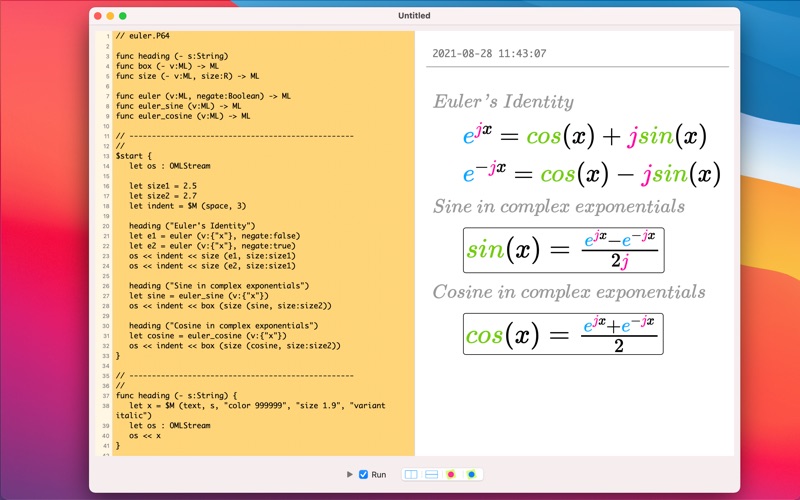The image size is (800, 500).
Task: Click code line 'let size1 = 2.5'
Action: (x=163, y=186)
